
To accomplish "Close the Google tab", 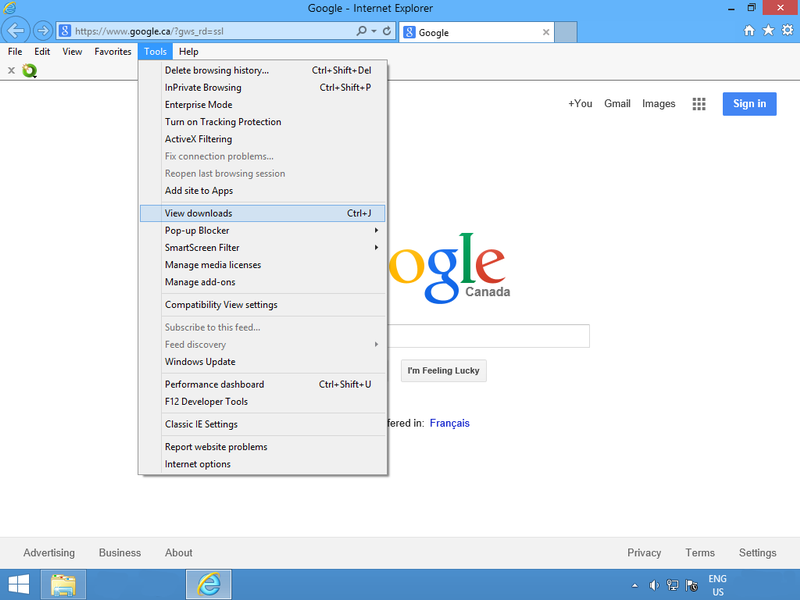I will (546, 32).
